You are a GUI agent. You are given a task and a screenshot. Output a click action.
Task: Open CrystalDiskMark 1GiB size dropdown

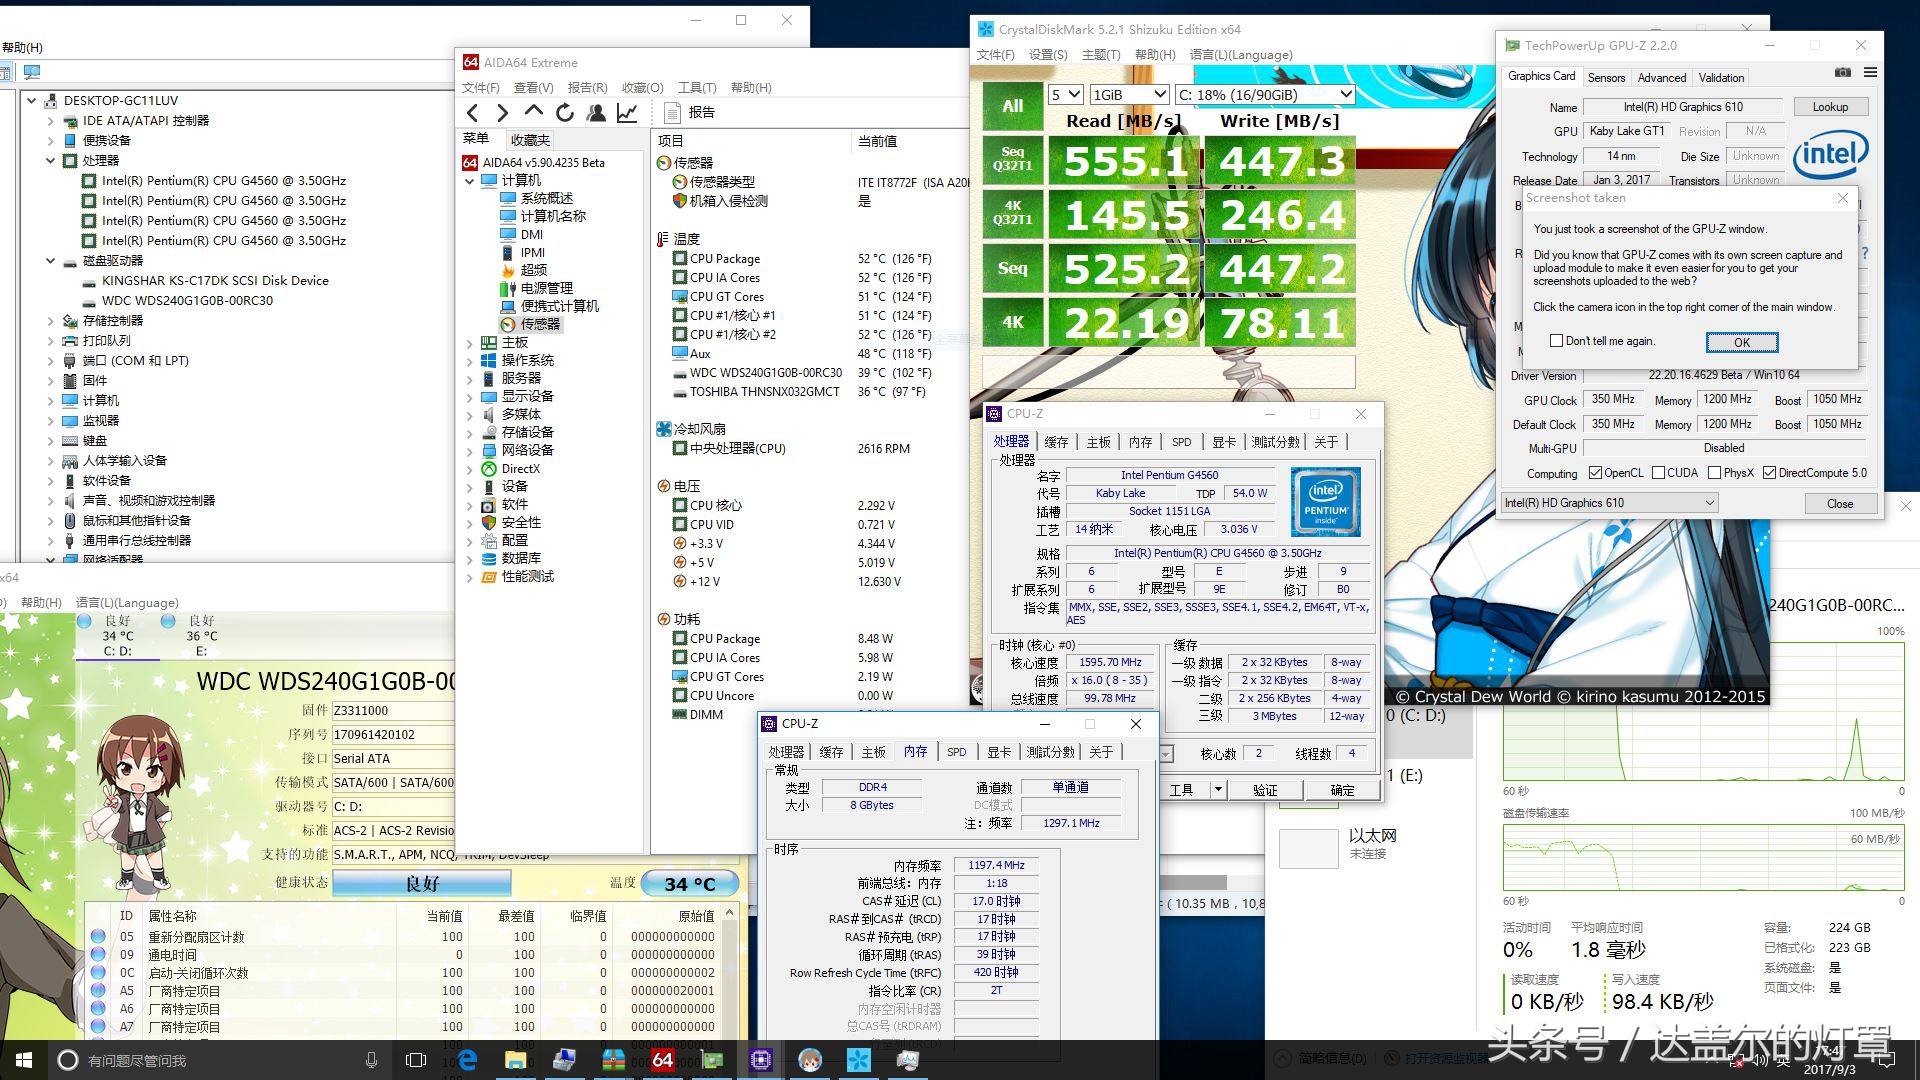[1129, 95]
